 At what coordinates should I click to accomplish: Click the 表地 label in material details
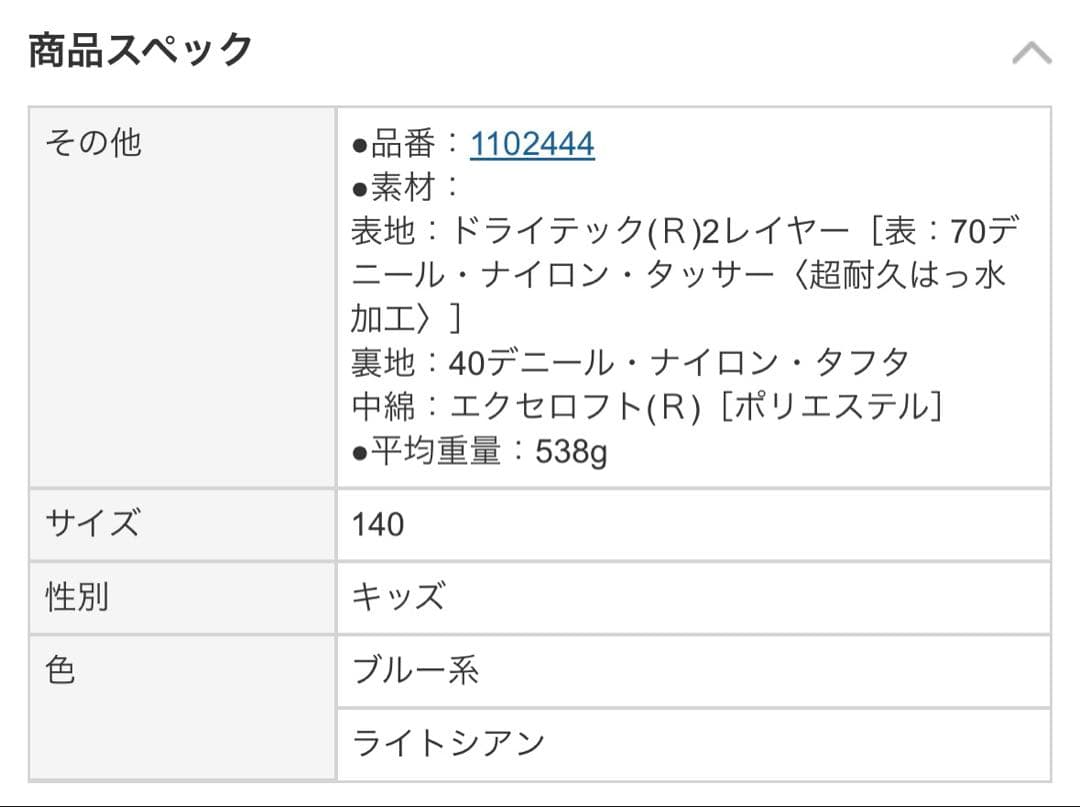tap(382, 231)
